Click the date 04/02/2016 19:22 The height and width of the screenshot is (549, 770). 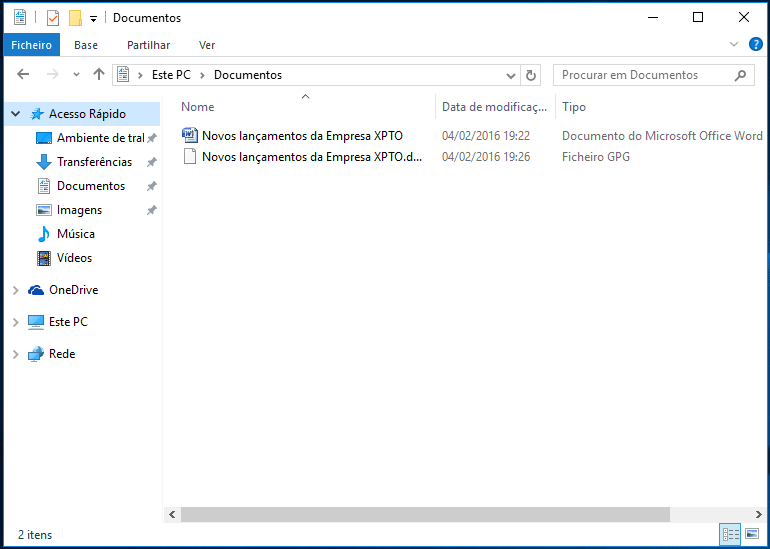486,136
